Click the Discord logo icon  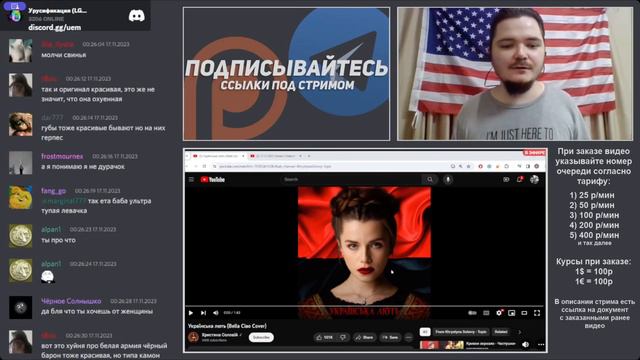[136, 16]
